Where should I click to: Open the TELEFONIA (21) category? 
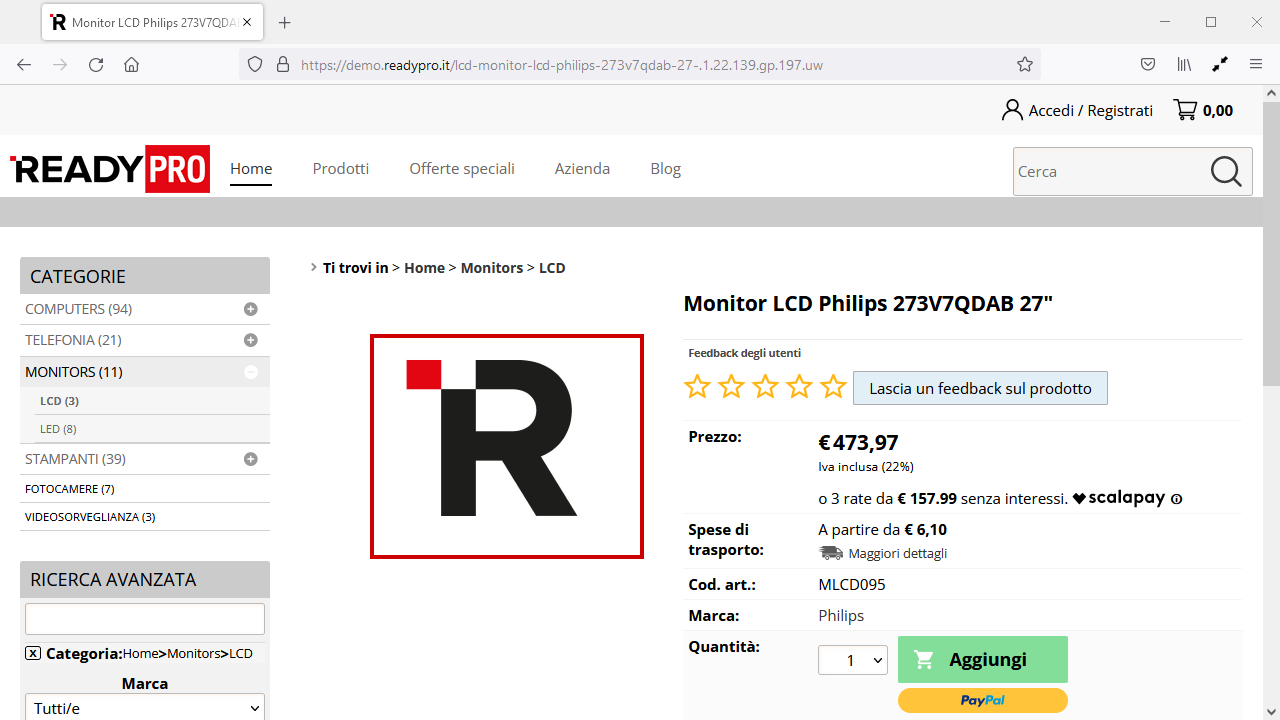click(73, 340)
